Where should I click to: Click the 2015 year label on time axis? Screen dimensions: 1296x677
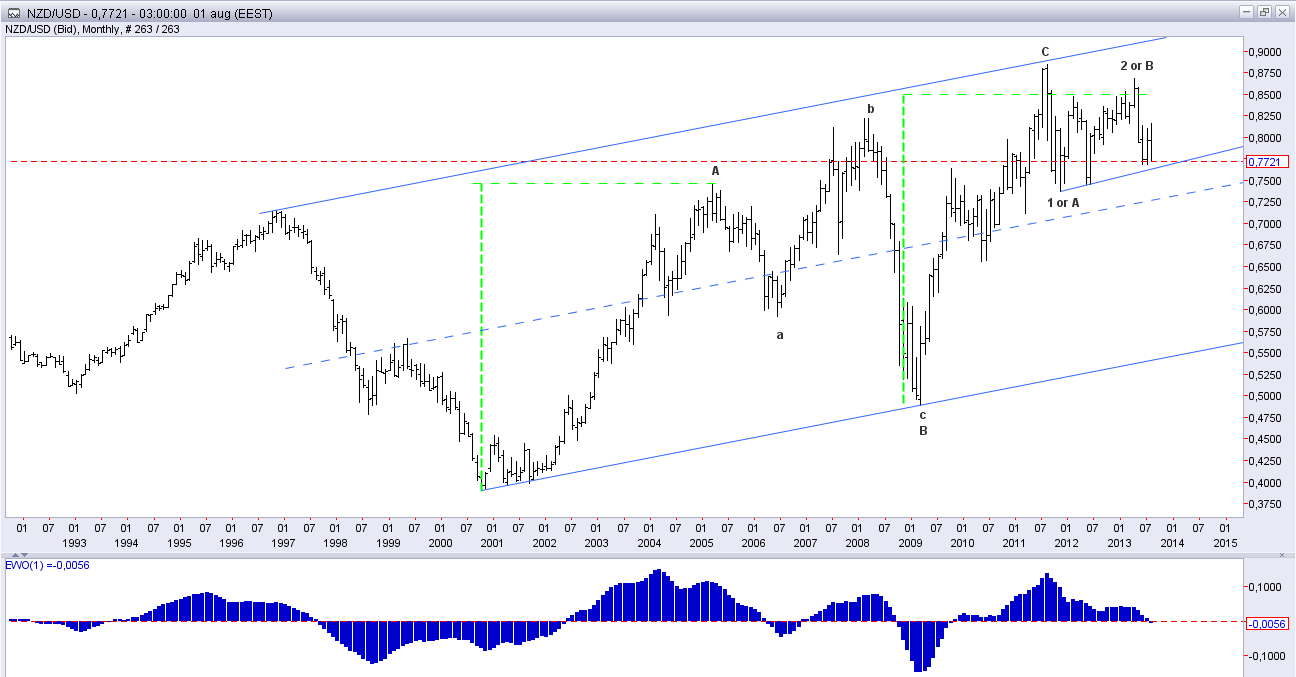tap(1225, 543)
